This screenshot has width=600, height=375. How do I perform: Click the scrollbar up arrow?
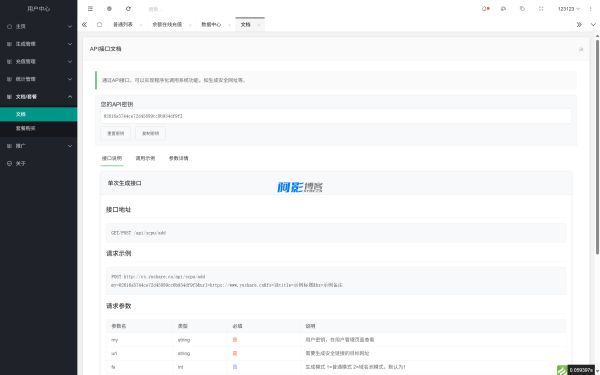pos(597,35)
